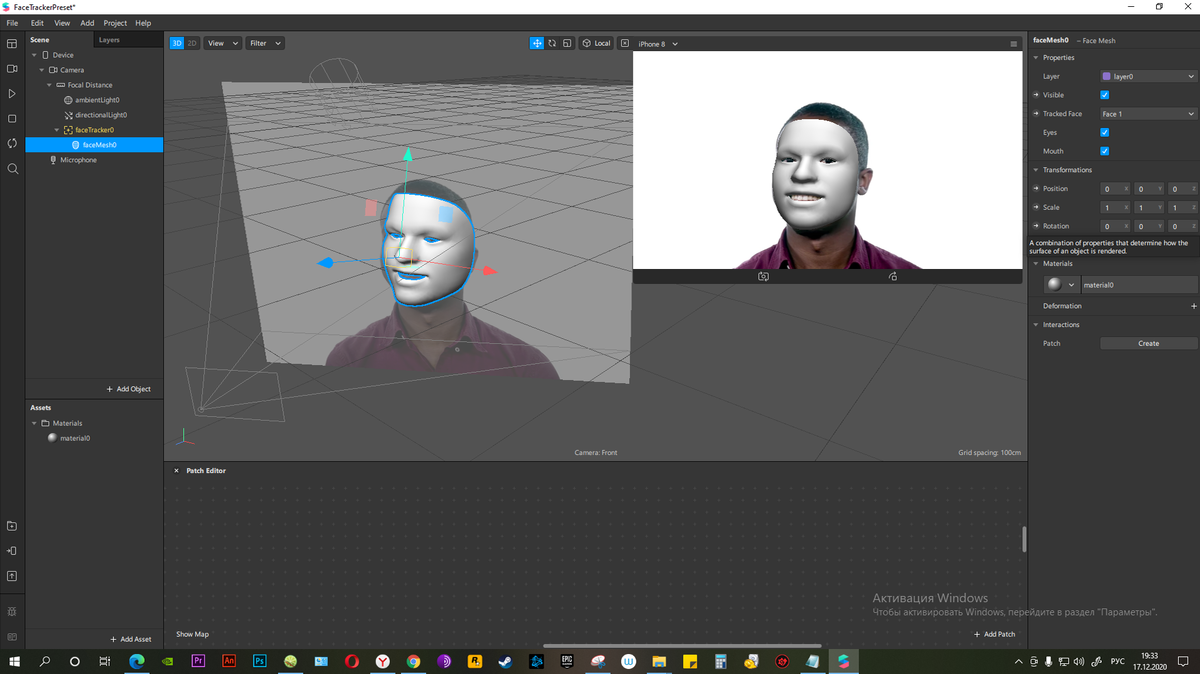
Task: Open the simulator hamburger menu
Action: pos(1014,44)
